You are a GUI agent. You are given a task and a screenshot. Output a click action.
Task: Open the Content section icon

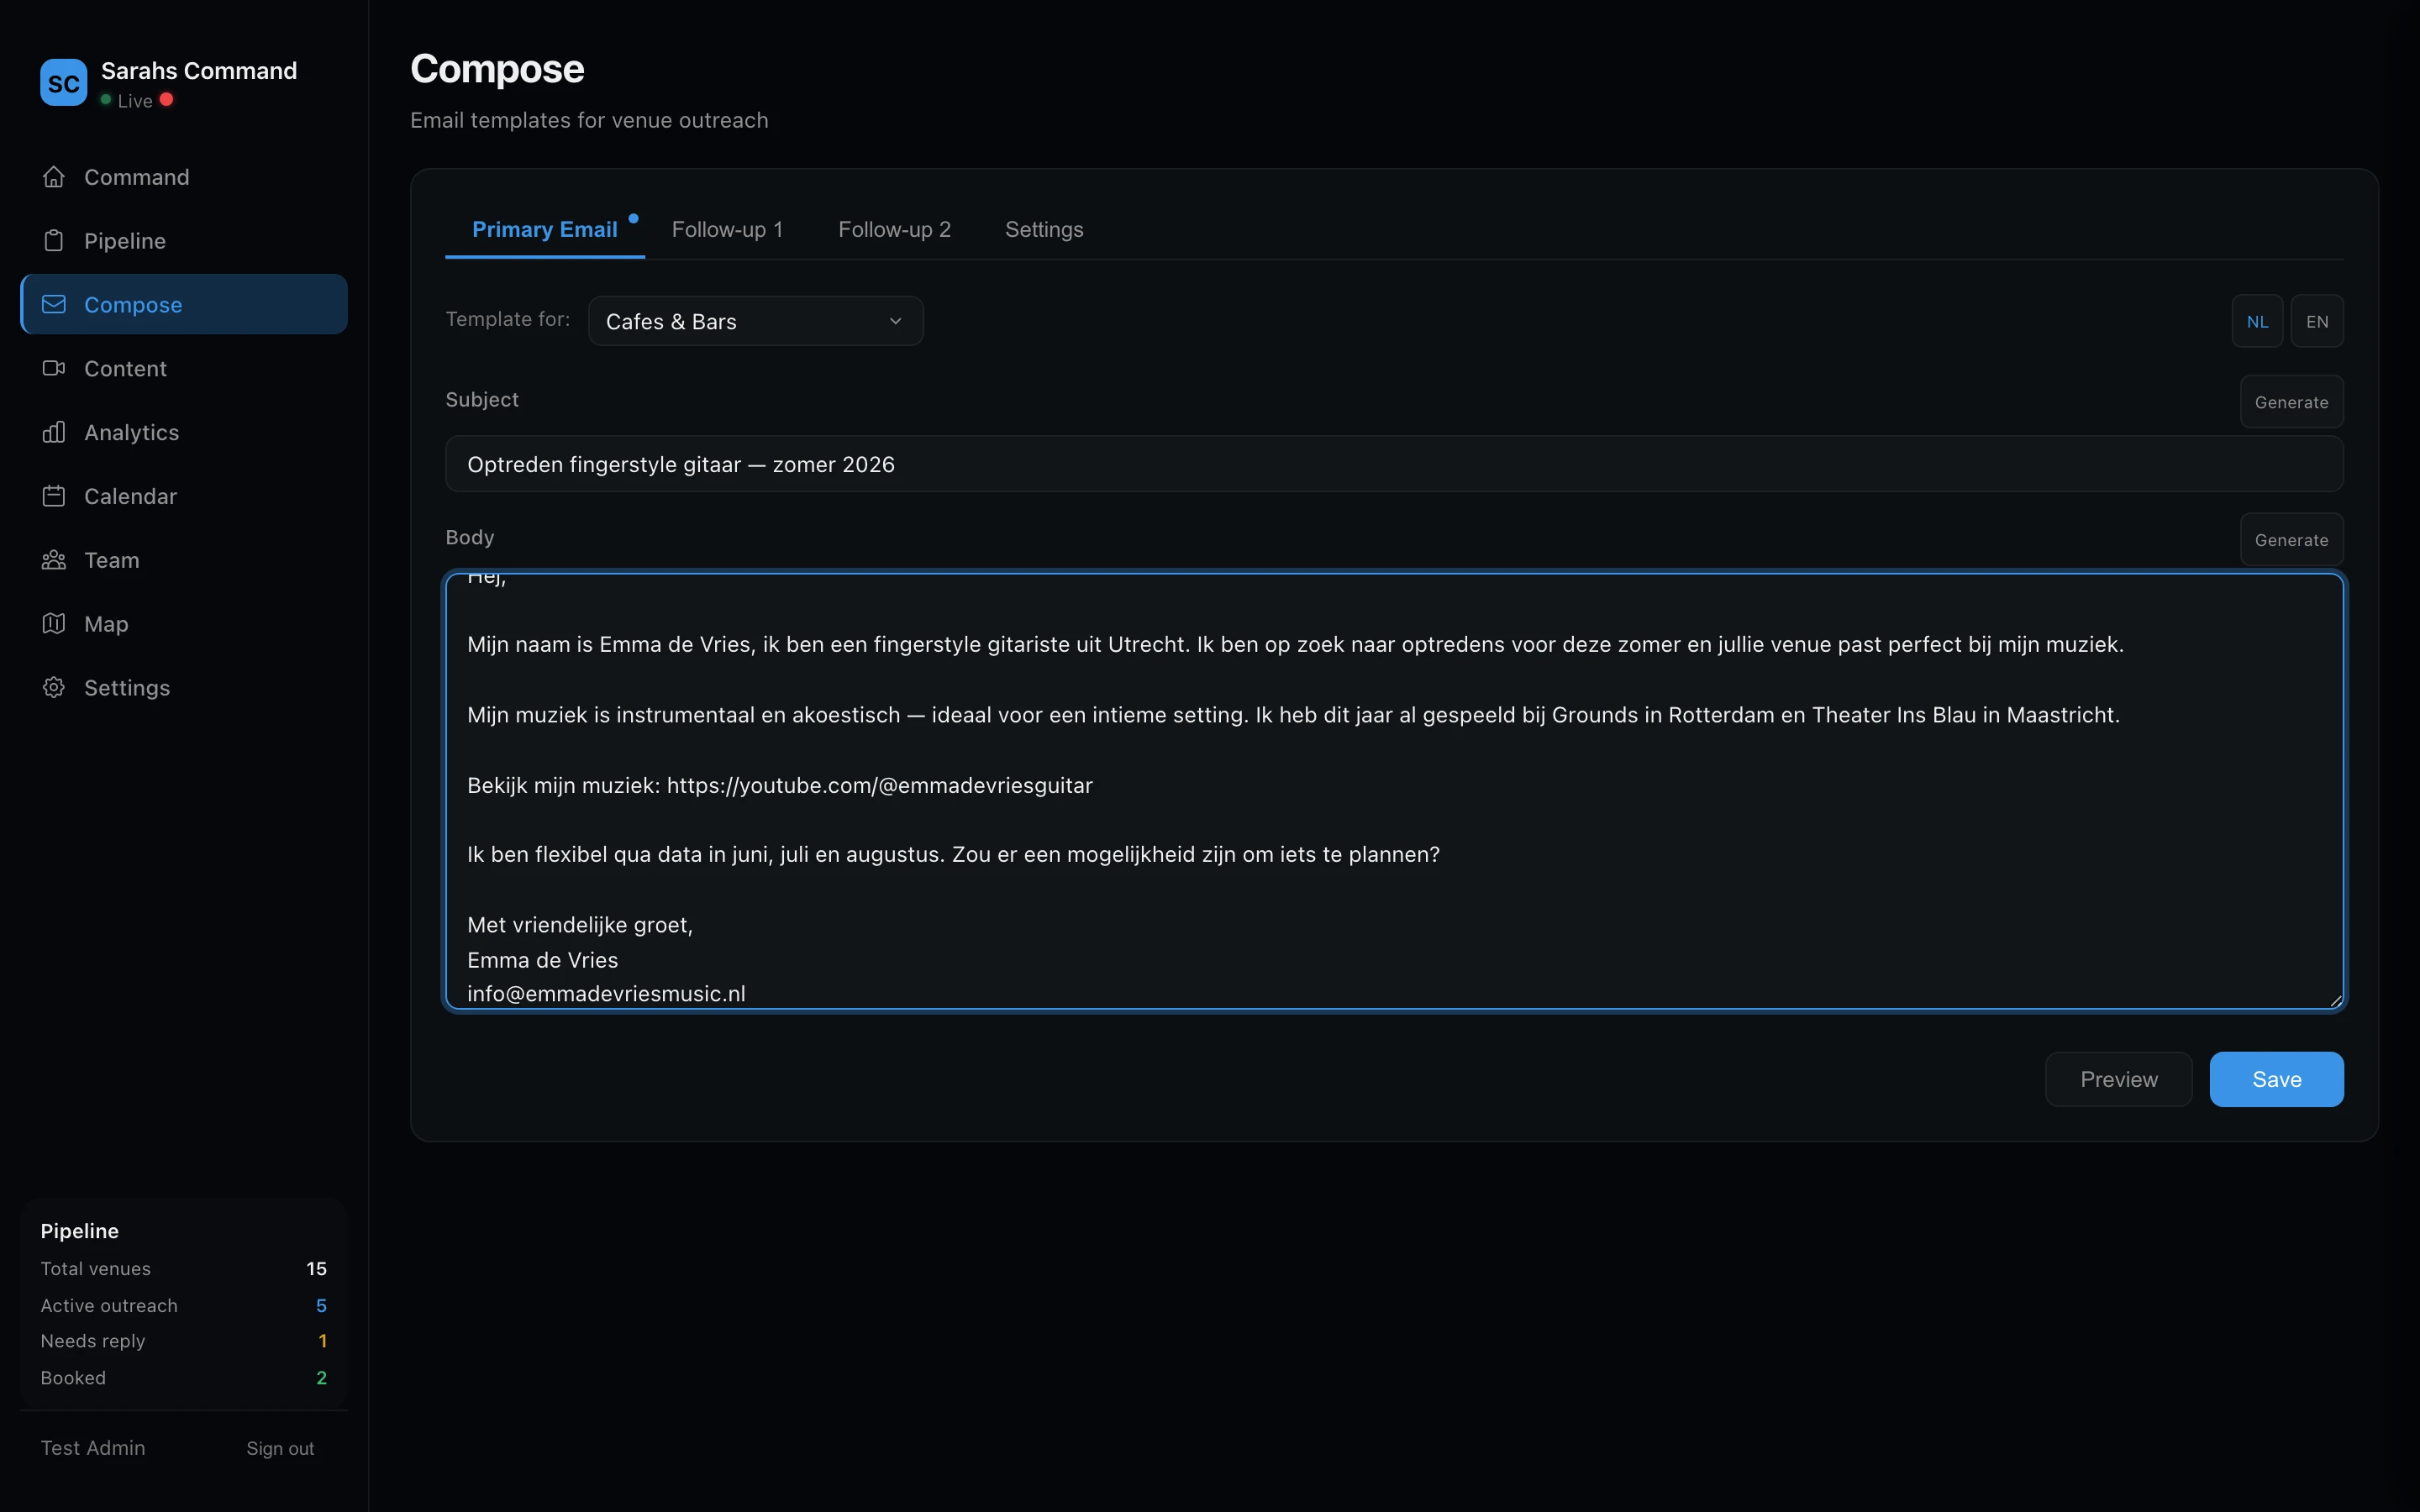(x=55, y=368)
